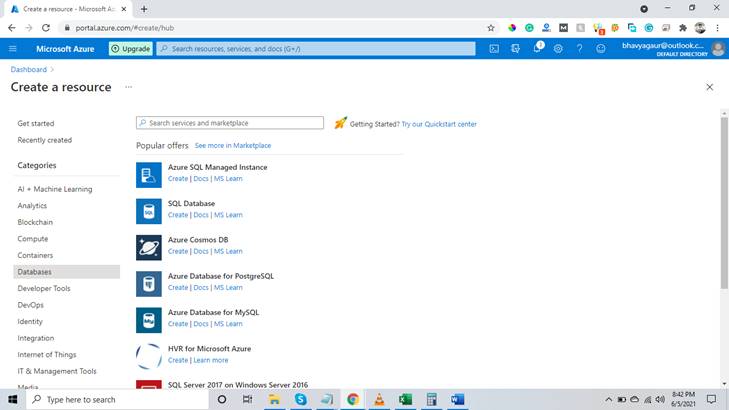Select AI + Machine Learning category
The image size is (729, 410).
55,189
